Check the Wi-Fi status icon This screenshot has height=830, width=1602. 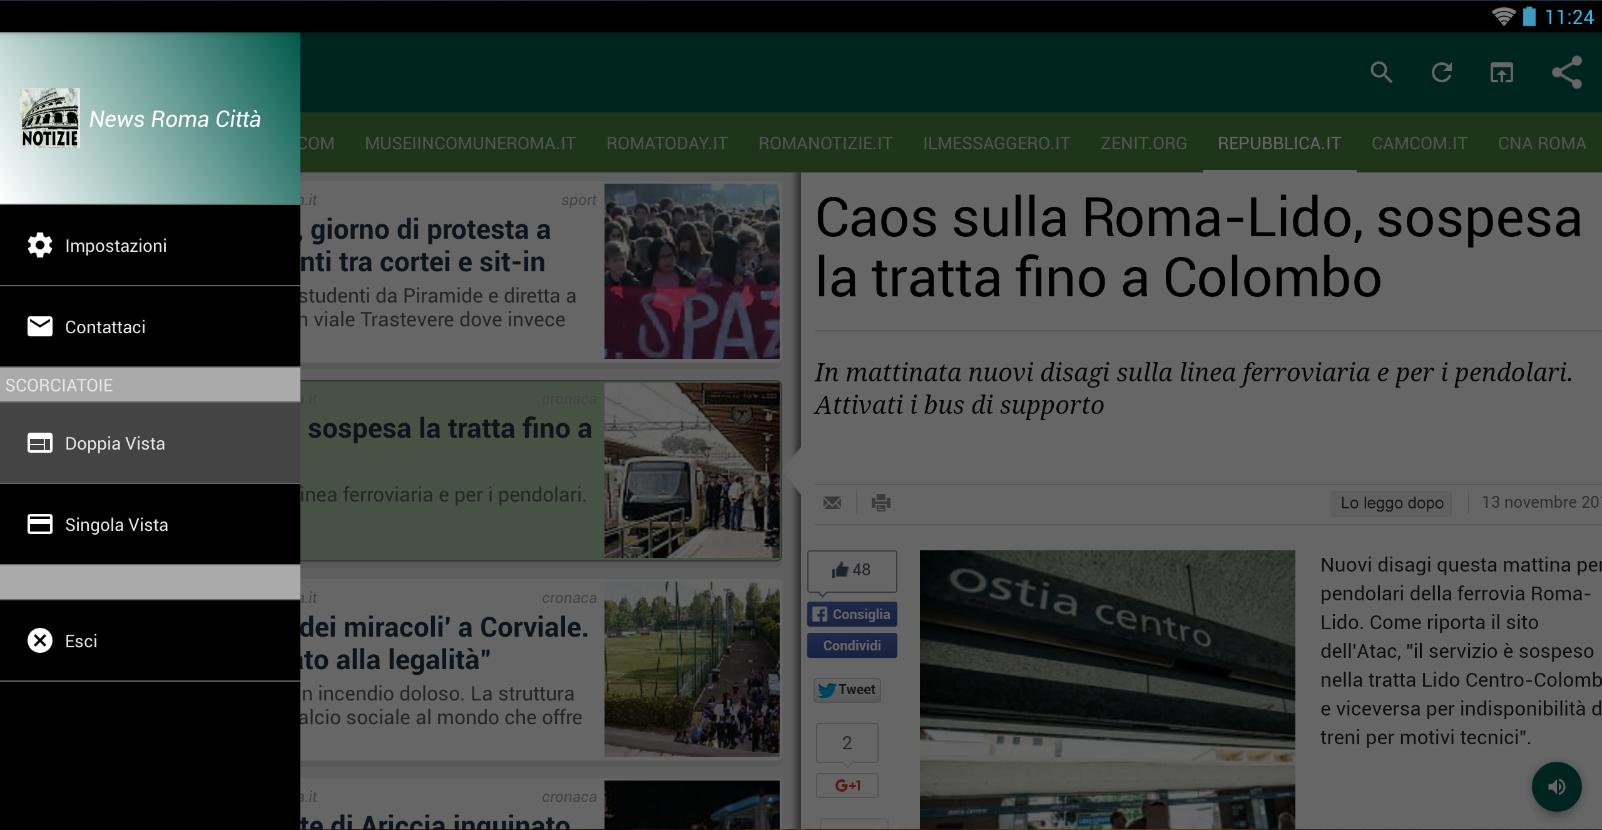(x=1503, y=16)
